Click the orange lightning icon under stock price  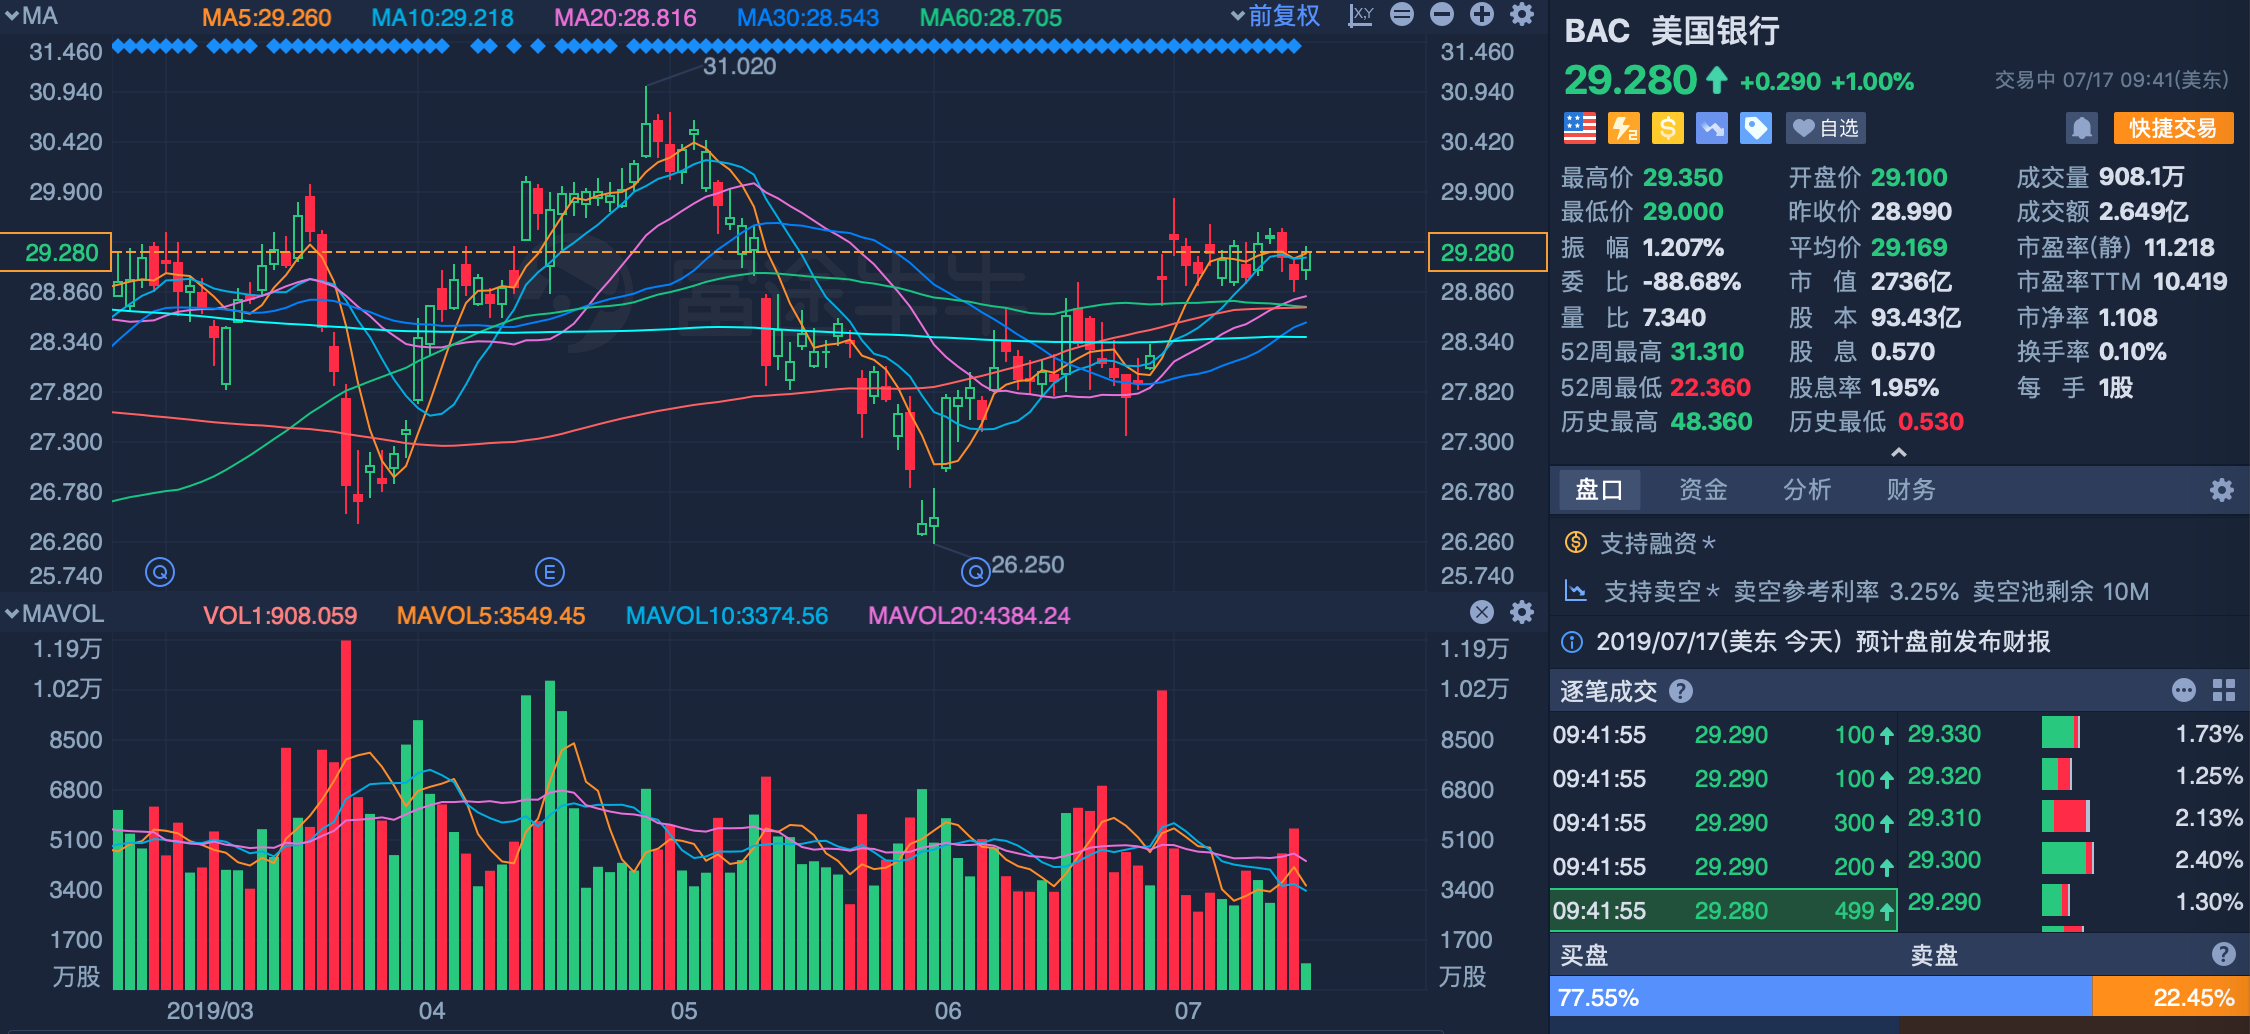tap(1624, 128)
